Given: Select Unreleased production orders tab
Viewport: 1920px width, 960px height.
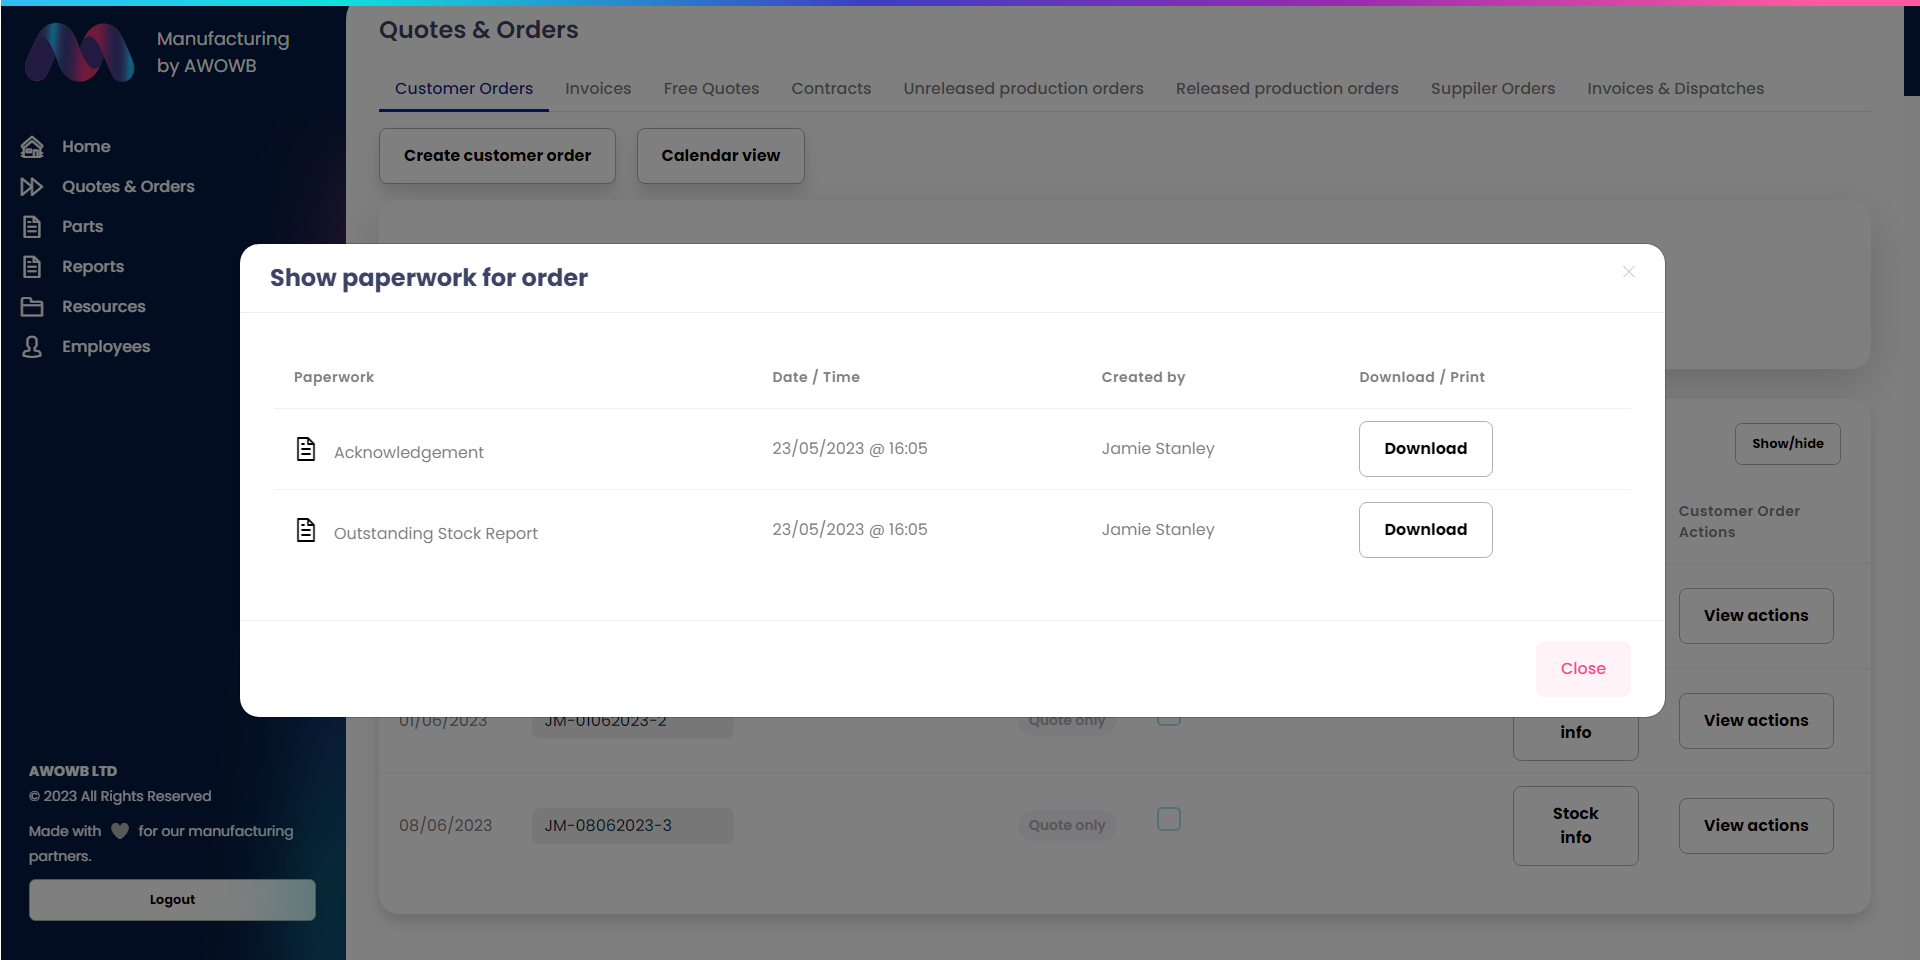Looking at the screenshot, I should tap(1023, 88).
